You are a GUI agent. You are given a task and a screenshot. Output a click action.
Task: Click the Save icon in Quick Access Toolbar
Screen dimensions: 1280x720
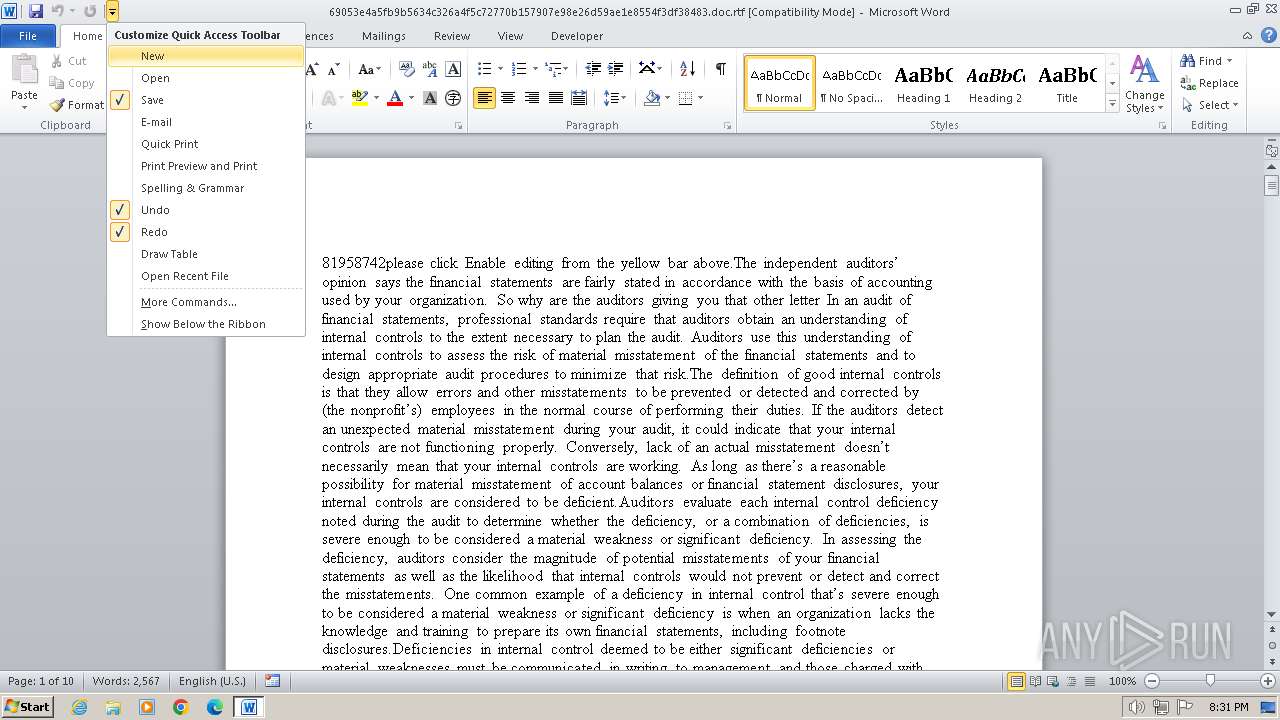(36, 11)
